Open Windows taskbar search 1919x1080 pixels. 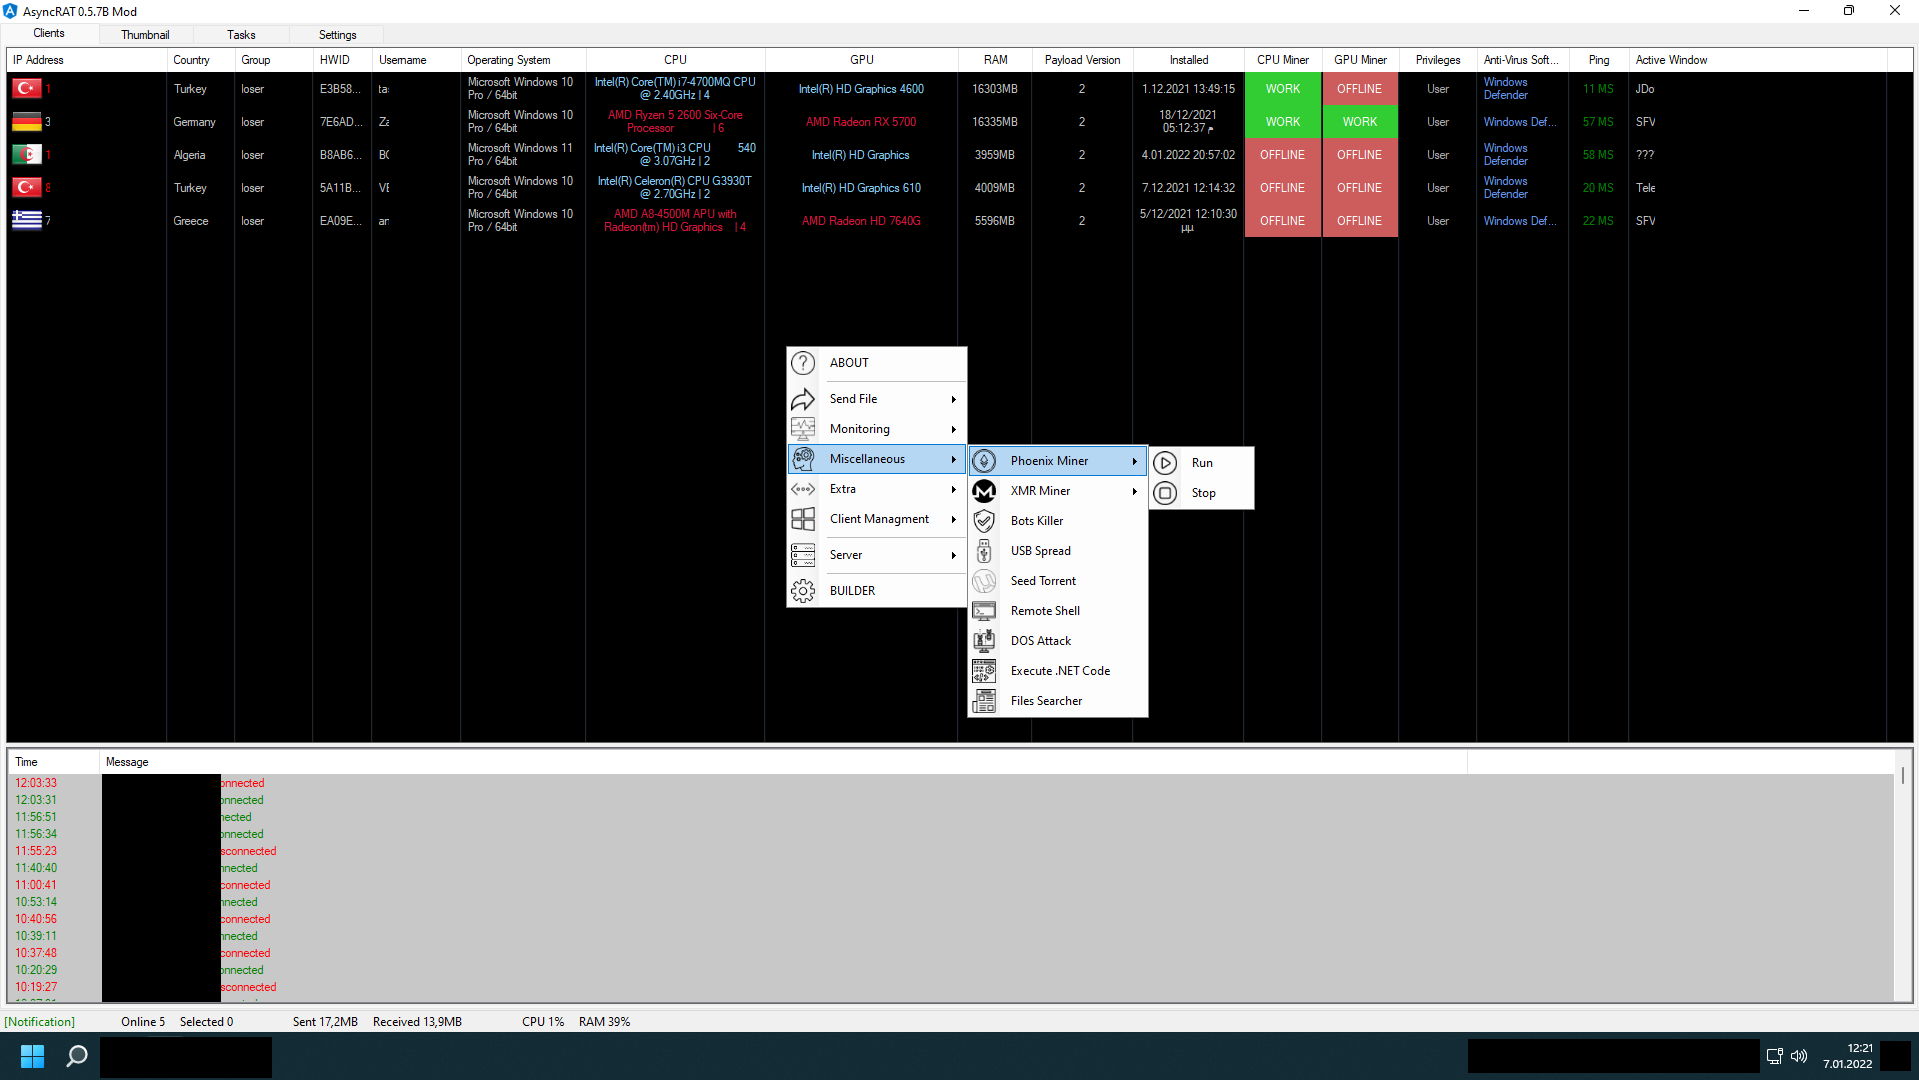pyautogui.click(x=77, y=1056)
